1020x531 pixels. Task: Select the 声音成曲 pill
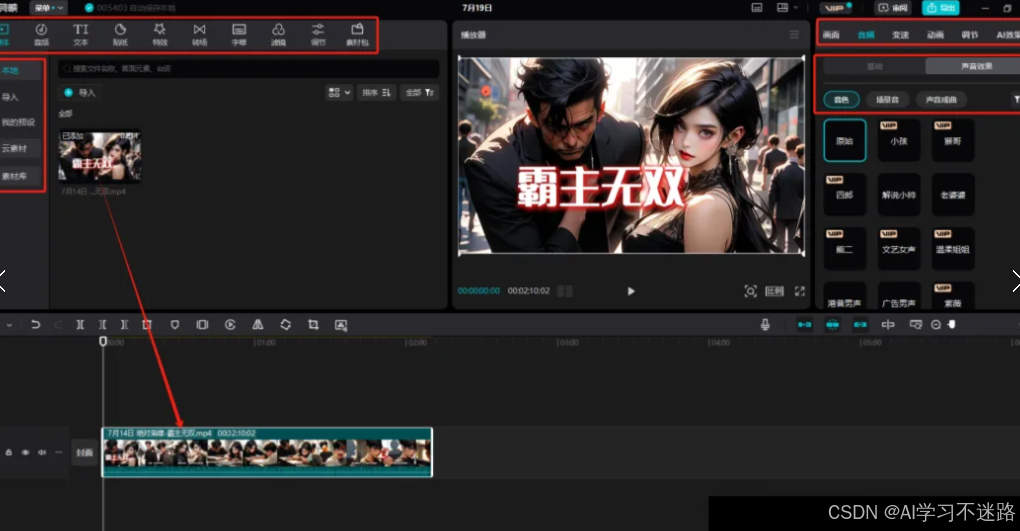941,100
